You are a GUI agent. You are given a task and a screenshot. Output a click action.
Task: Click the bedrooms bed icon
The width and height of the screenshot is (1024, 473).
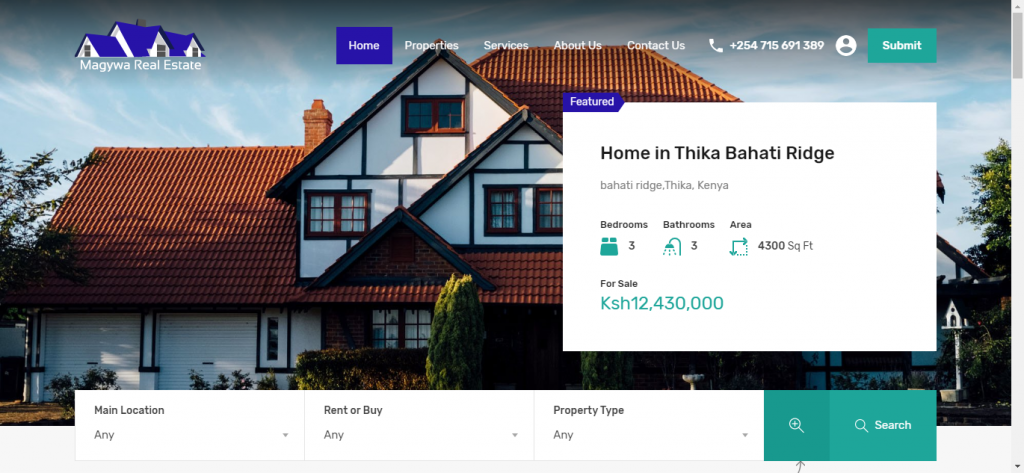[x=609, y=246]
